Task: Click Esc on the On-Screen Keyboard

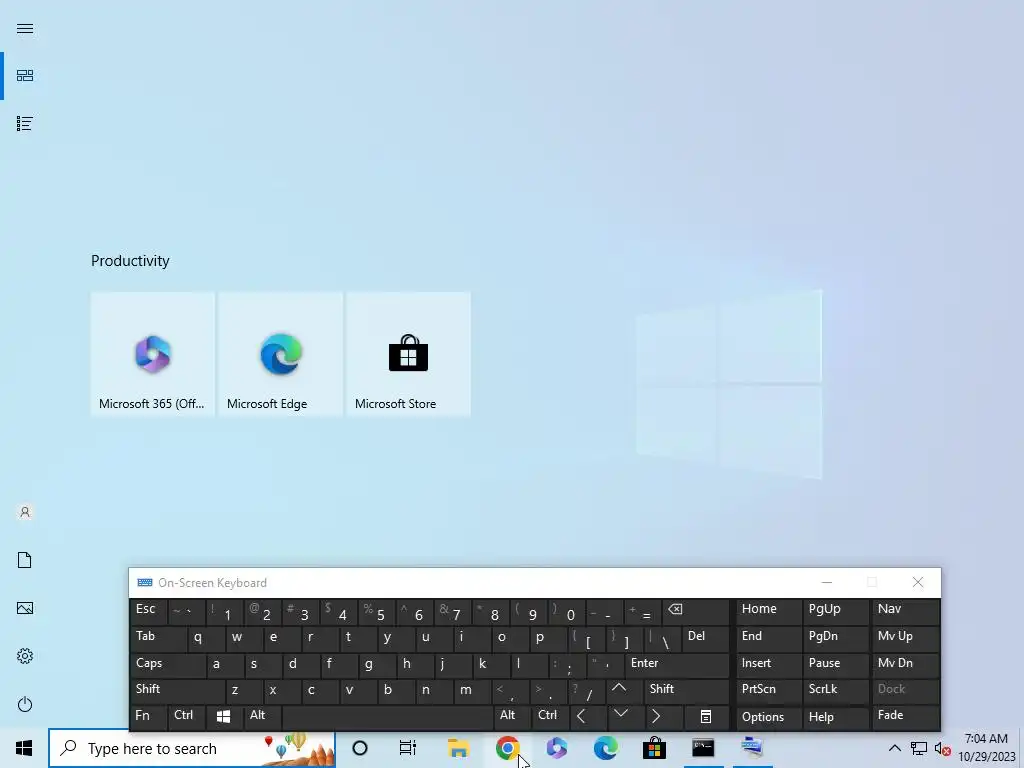Action: tap(148, 611)
